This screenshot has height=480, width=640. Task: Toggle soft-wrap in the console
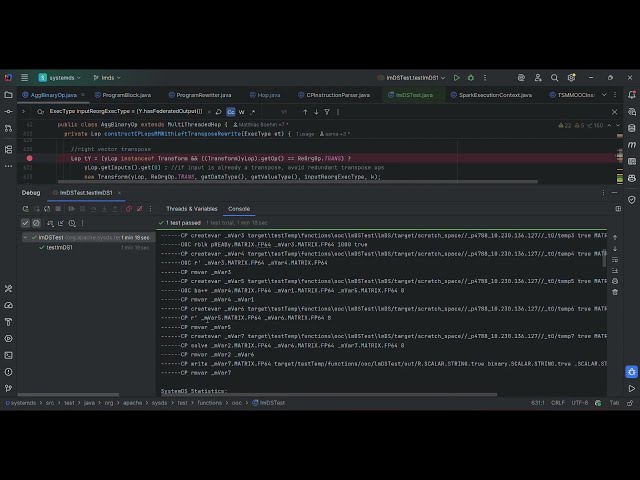(x=615, y=260)
